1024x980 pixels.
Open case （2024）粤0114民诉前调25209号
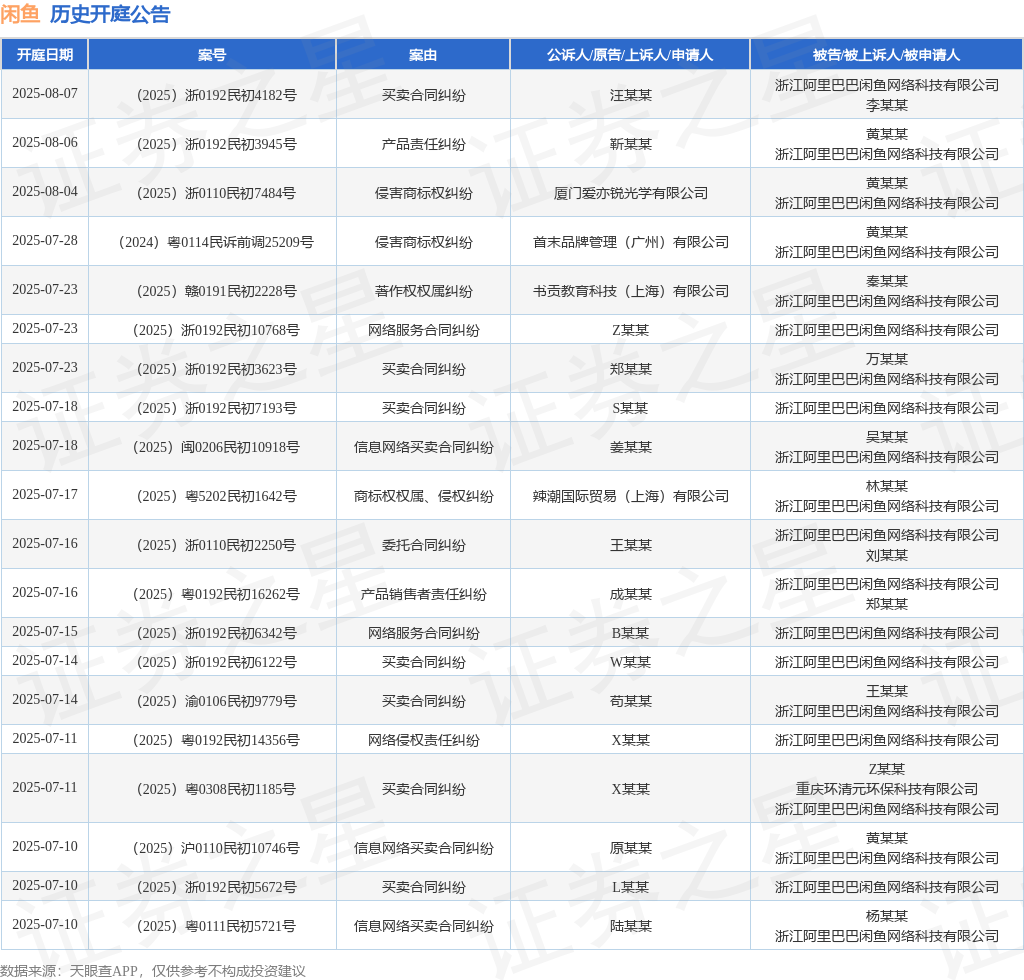(212, 242)
